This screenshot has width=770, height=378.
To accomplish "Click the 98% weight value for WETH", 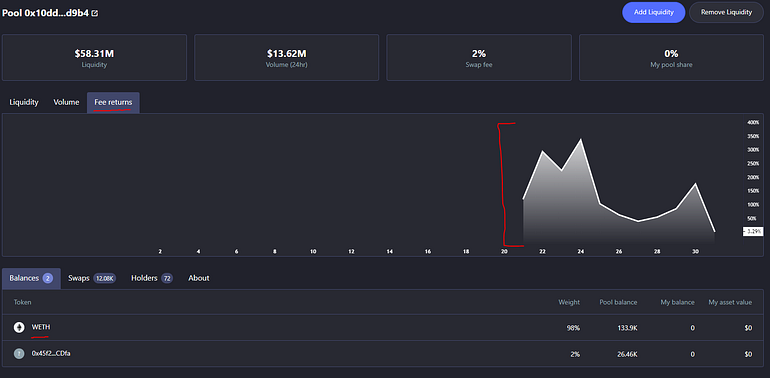I will [x=573, y=328].
